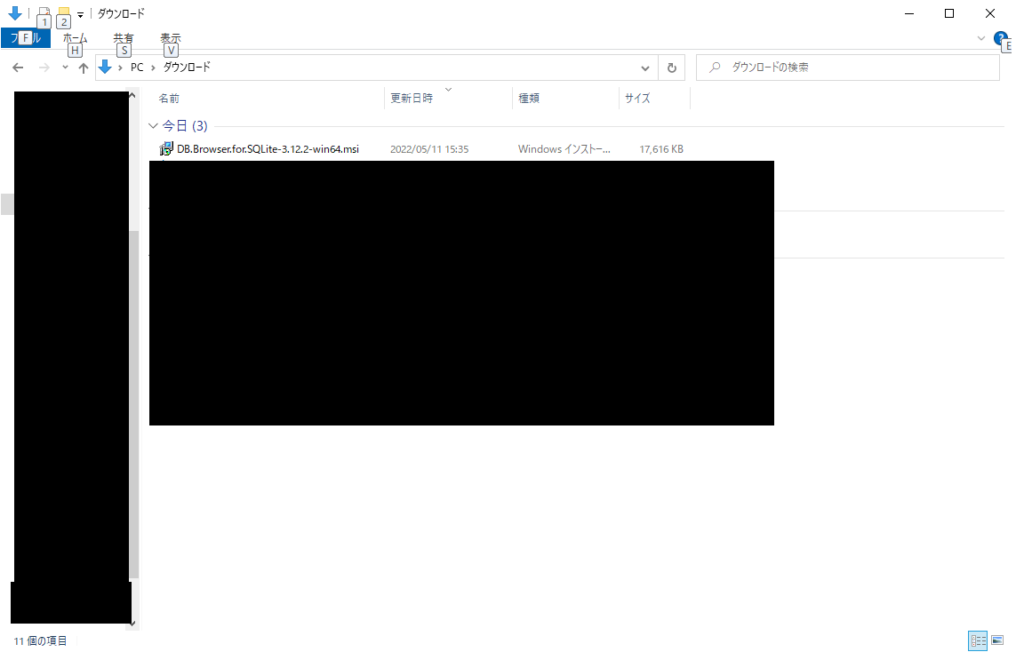The width and height of the screenshot is (1024, 652).
Task: Toggle sort order on the 更新日時 column
Action: (410, 97)
